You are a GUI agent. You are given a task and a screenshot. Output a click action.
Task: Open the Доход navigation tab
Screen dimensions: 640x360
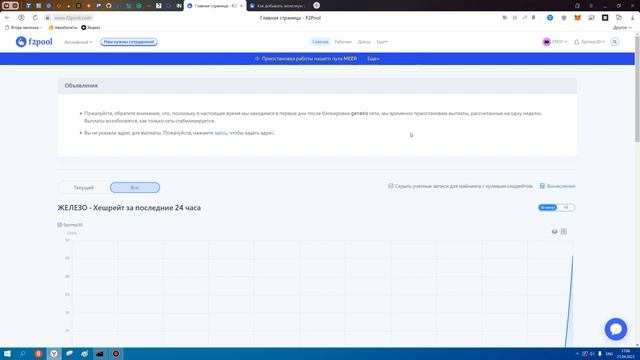click(x=364, y=42)
